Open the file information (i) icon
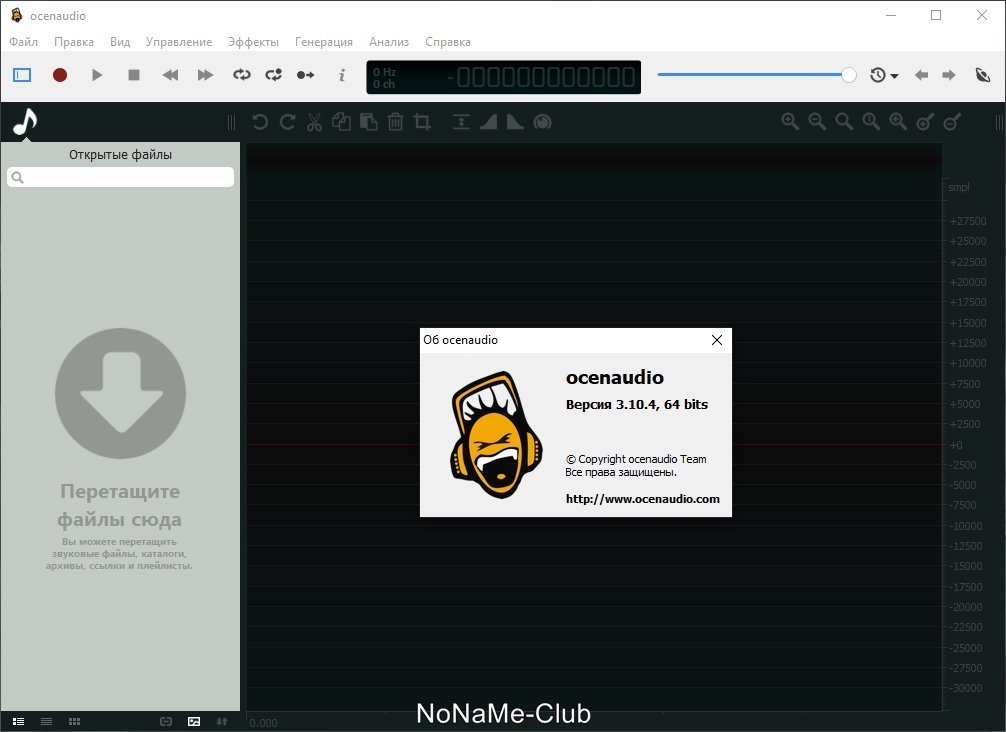This screenshot has width=1006, height=732. click(x=342, y=75)
